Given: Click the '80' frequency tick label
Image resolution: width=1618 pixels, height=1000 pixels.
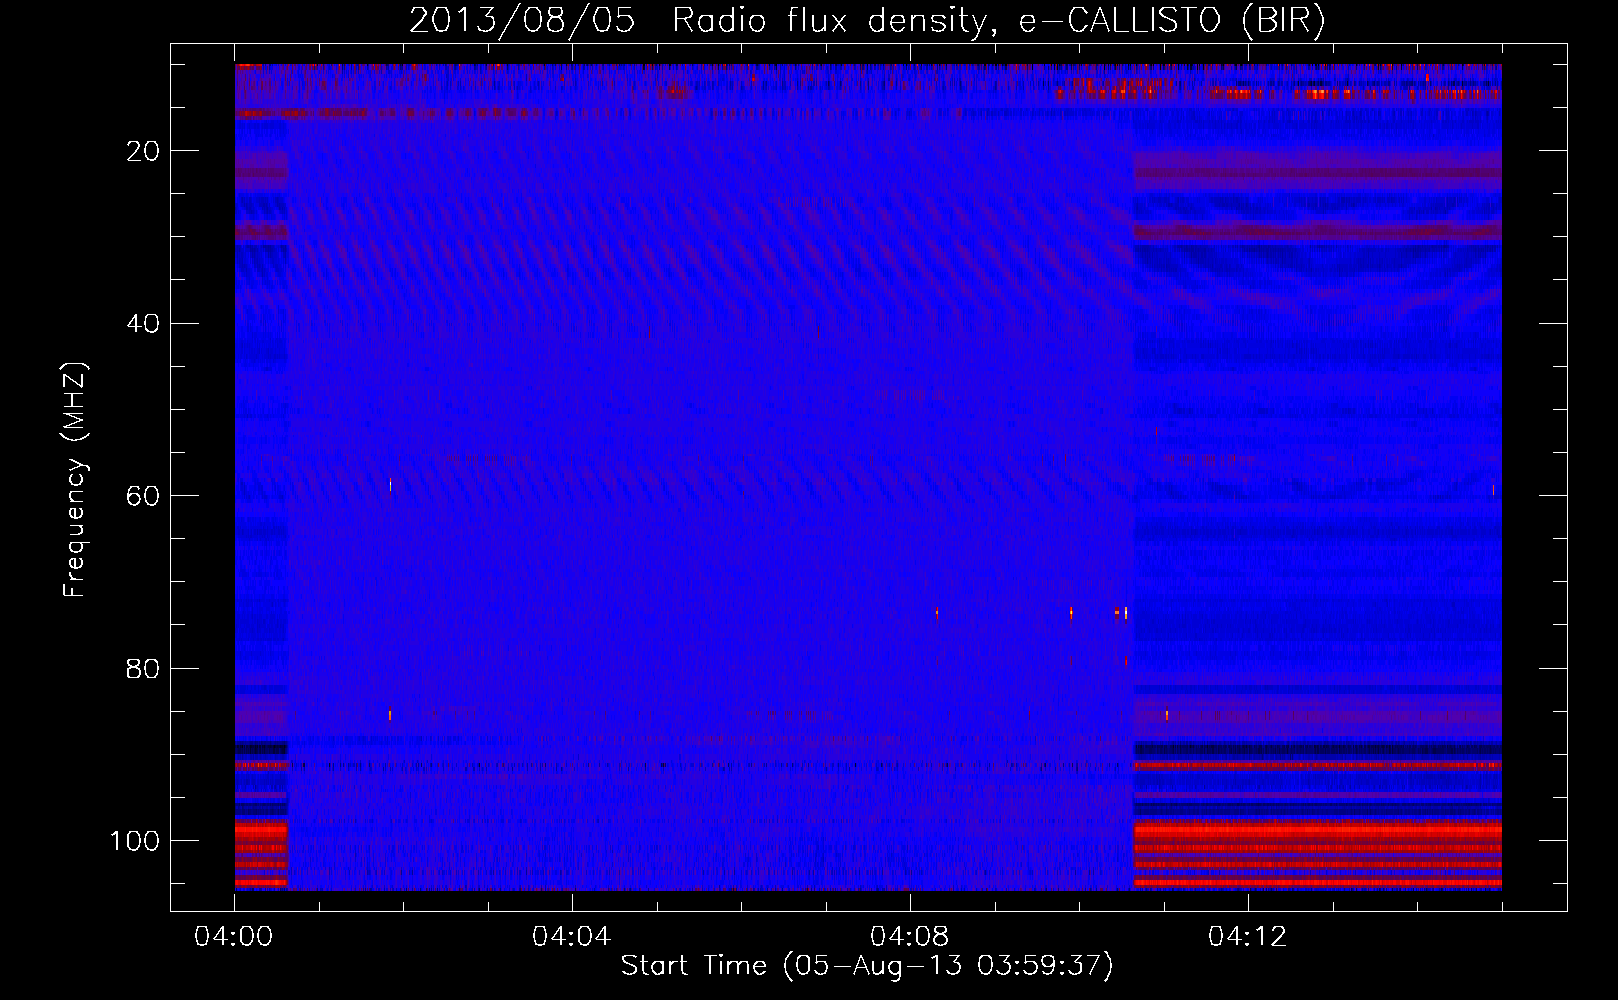Looking at the screenshot, I should tap(143, 669).
